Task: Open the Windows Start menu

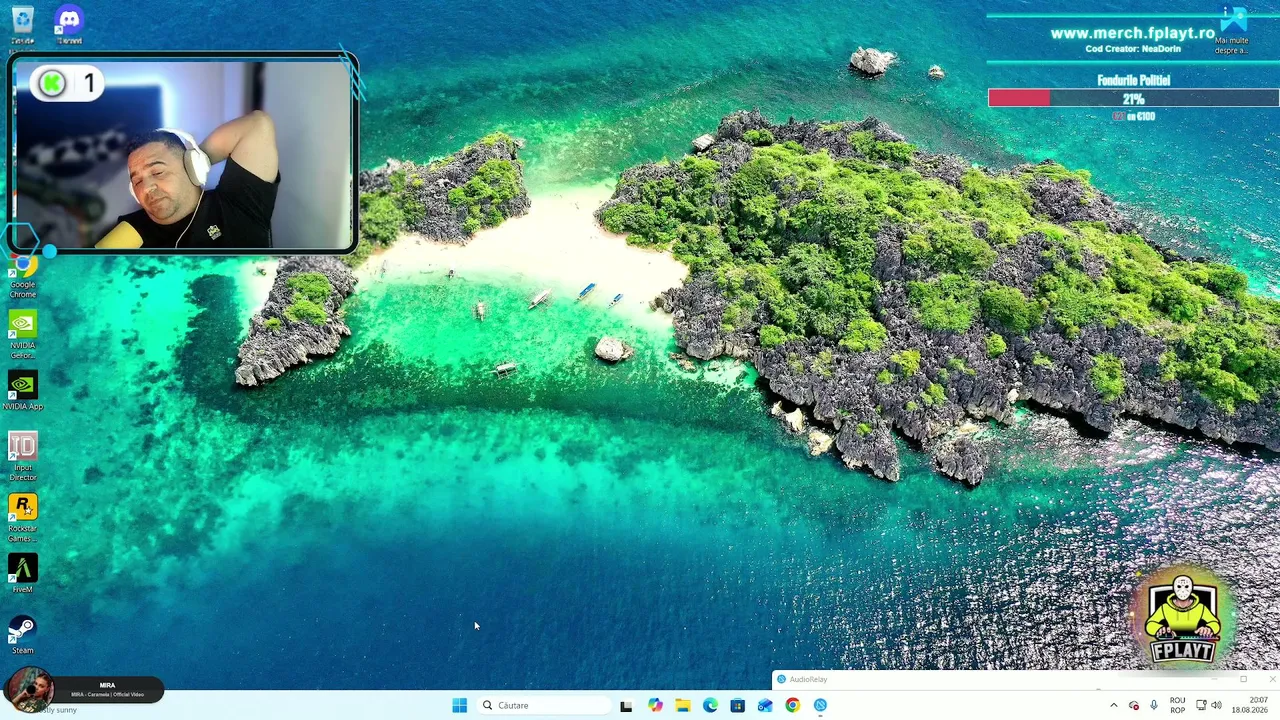Action: 459,705
